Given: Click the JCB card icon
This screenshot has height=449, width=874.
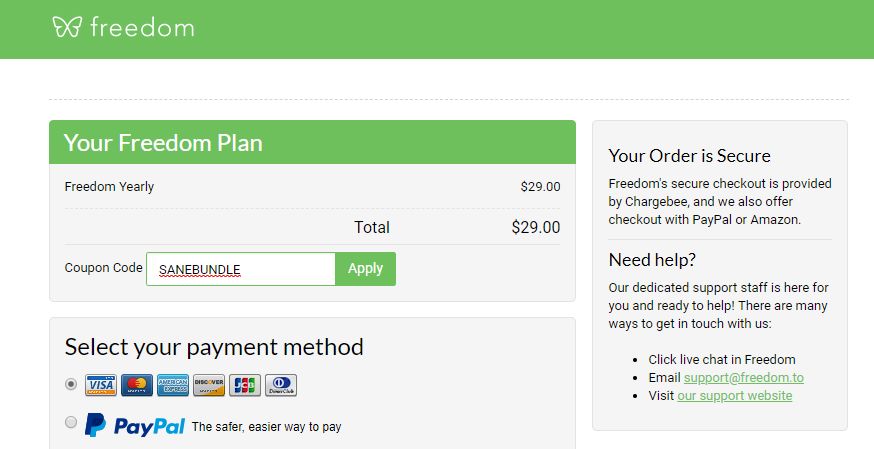Looking at the screenshot, I should [x=244, y=385].
